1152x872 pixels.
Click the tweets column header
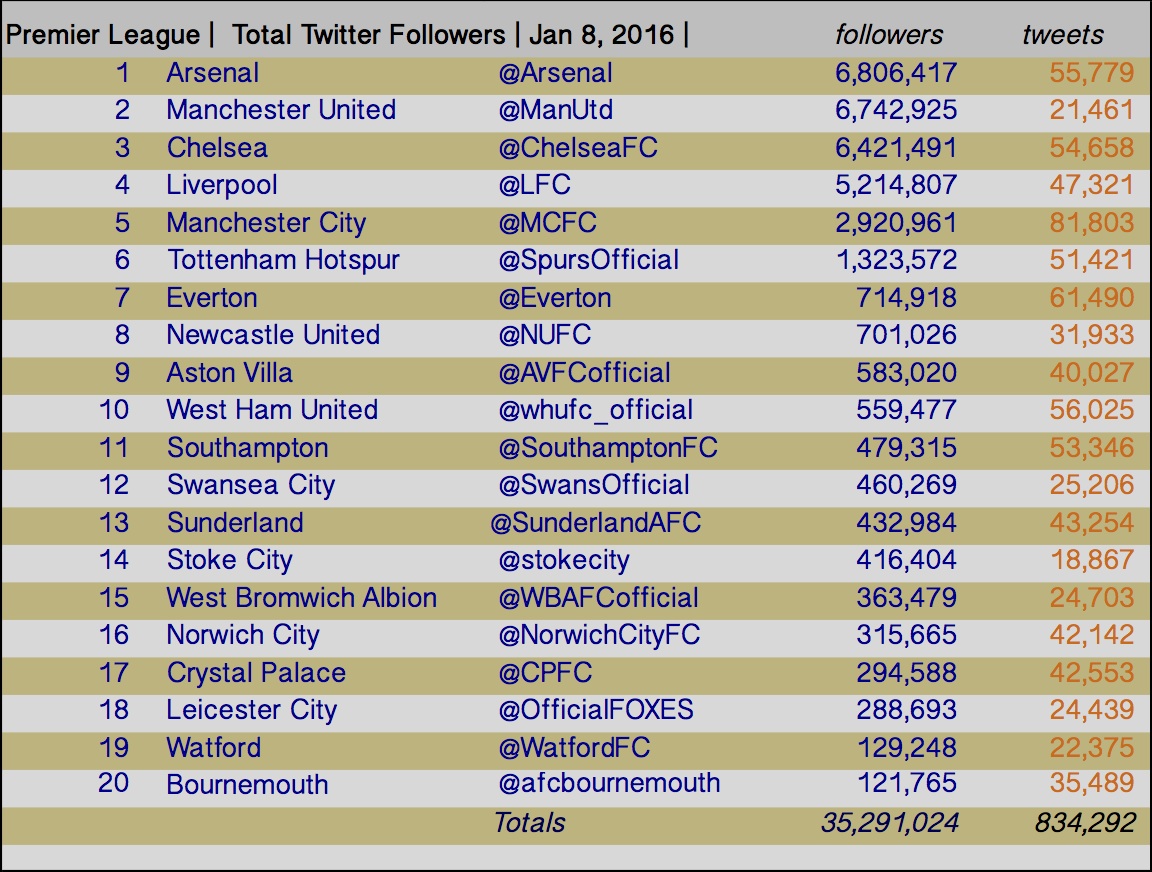tap(1062, 35)
